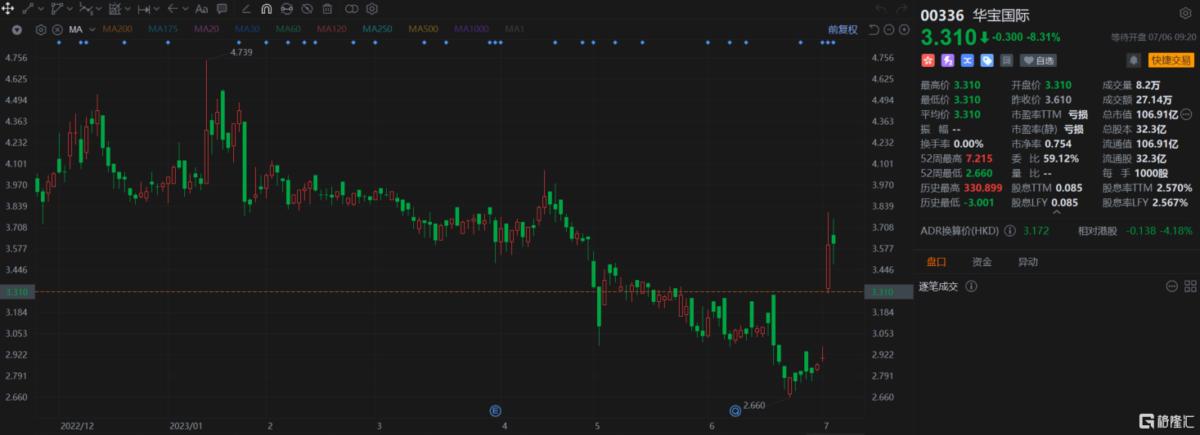
Task: Open MA indicator settings gear
Action: (x=40, y=30)
